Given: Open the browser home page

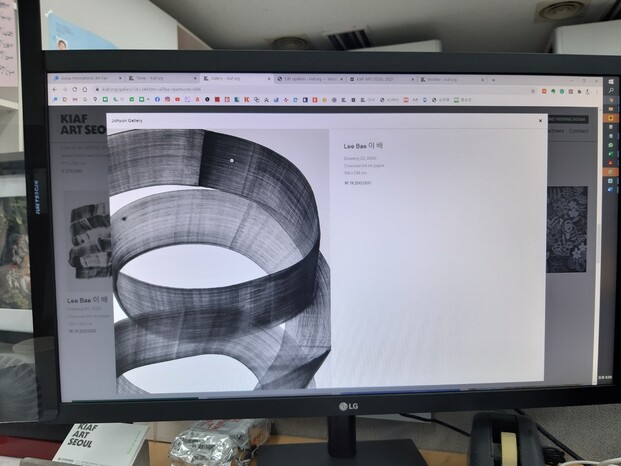Looking at the screenshot, I should pos(84,89).
